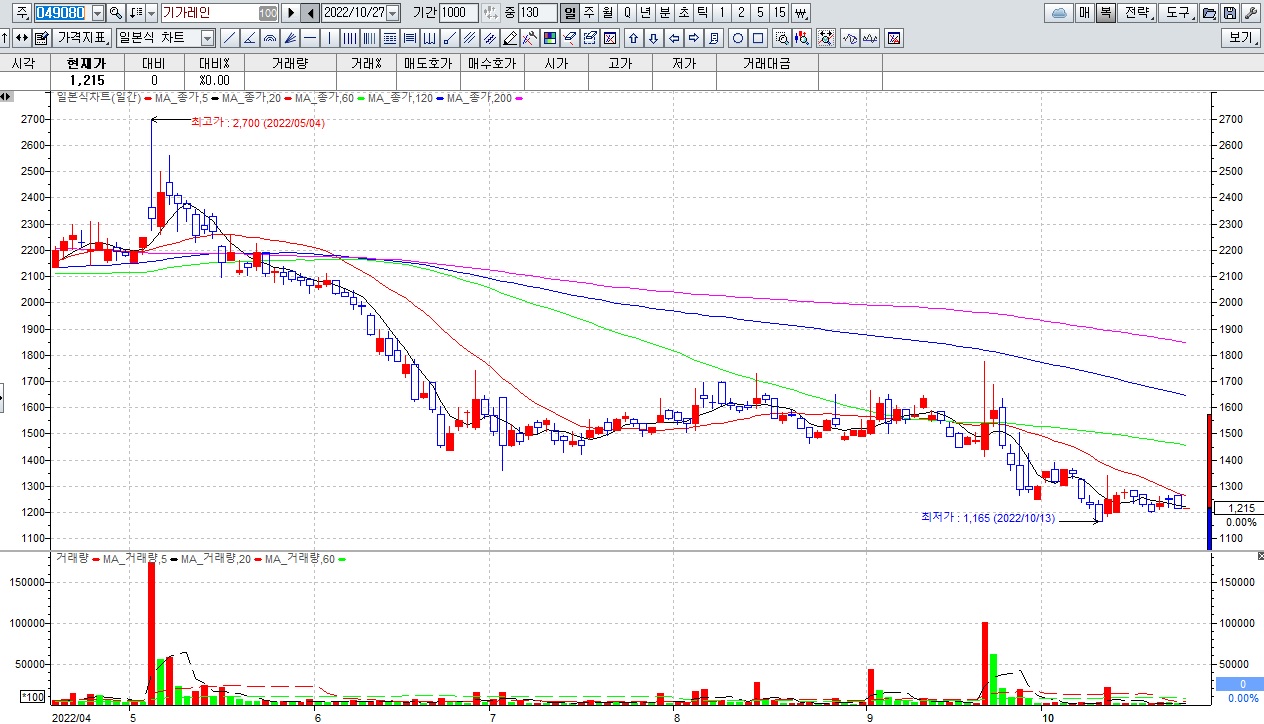Select the angle line drawing tool
Image resolution: width=1264 pixels, height=724 pixels.
point(249,38)
